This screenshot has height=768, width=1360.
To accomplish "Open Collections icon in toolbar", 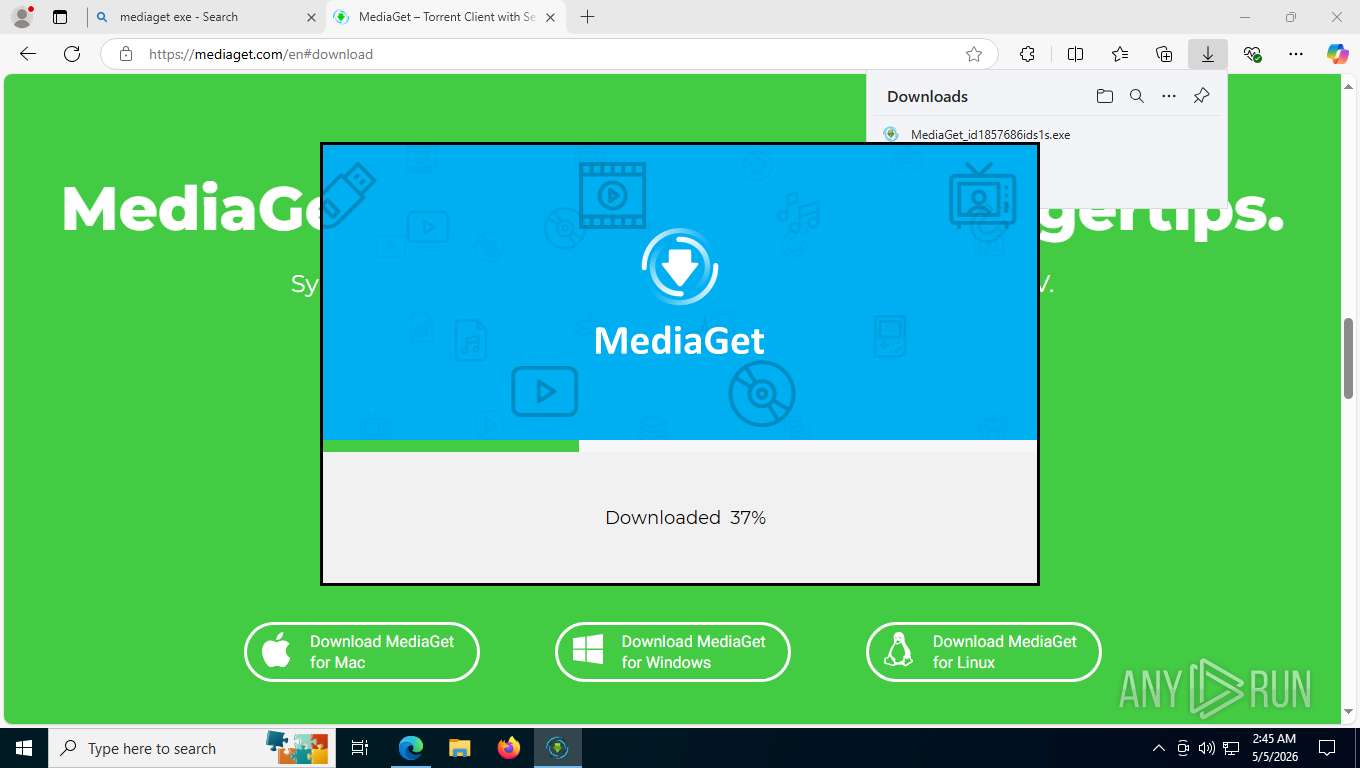I will [1164, 54].
